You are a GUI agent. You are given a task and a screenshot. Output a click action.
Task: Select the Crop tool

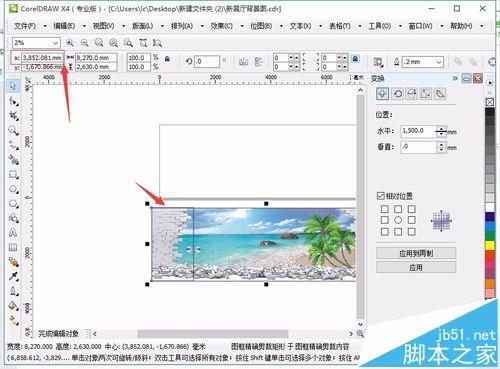click(x=13, y=115)
